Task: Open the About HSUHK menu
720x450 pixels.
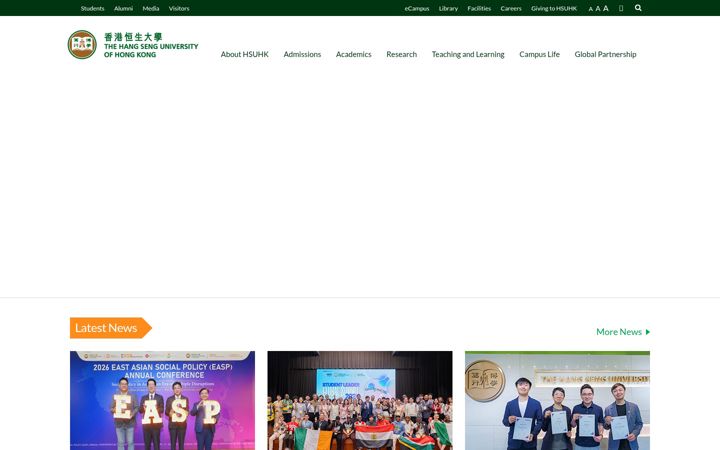Action: 245,54
